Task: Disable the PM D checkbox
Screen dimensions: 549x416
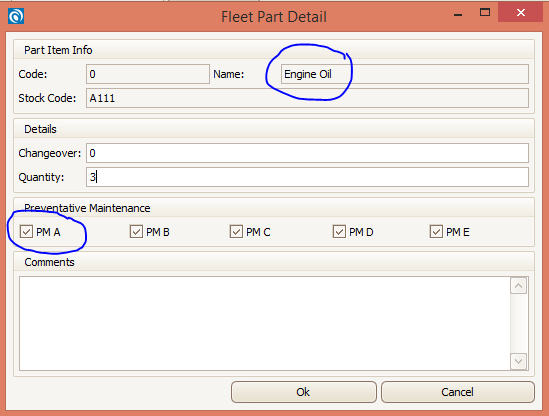Action: 339,232
